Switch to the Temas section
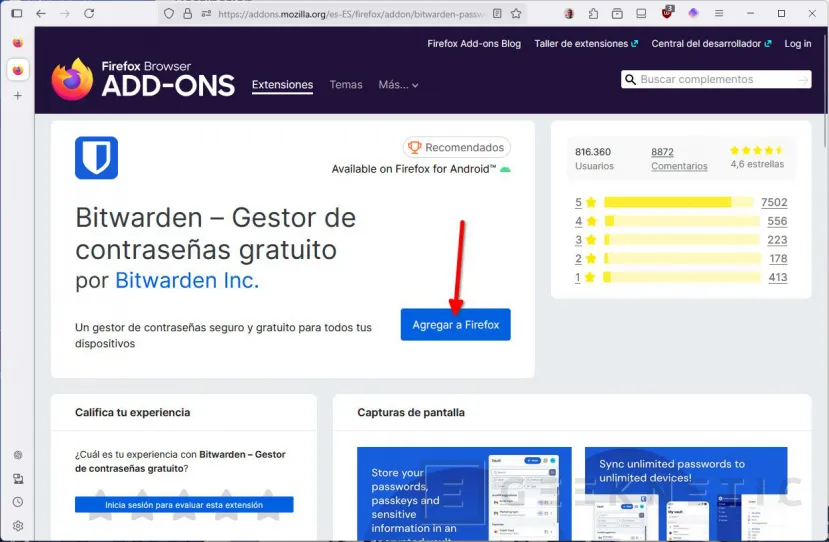The image size is (829, 542). point(346,85)
